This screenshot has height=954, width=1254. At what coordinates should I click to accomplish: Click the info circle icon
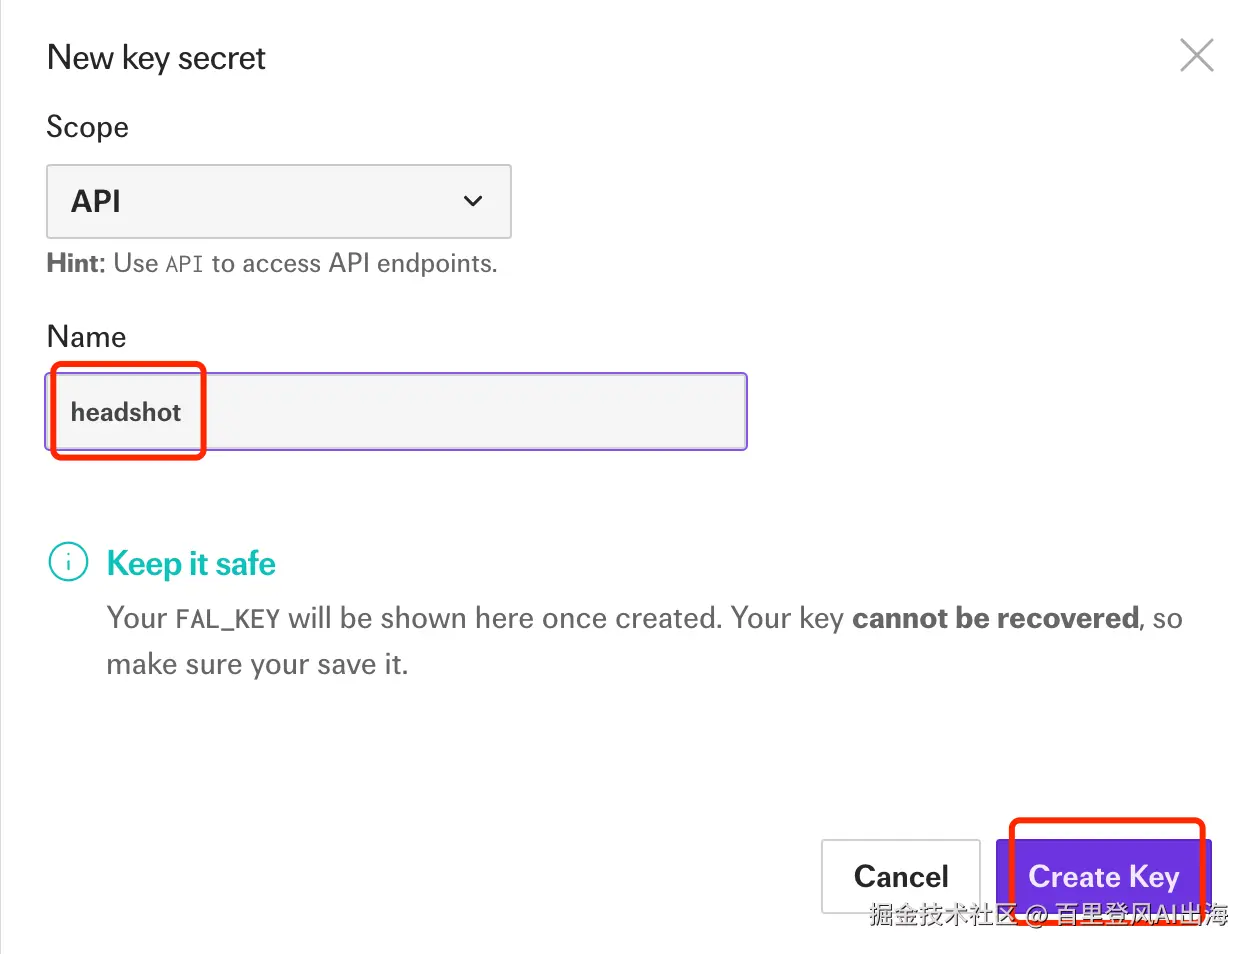[x=68, y=562]
